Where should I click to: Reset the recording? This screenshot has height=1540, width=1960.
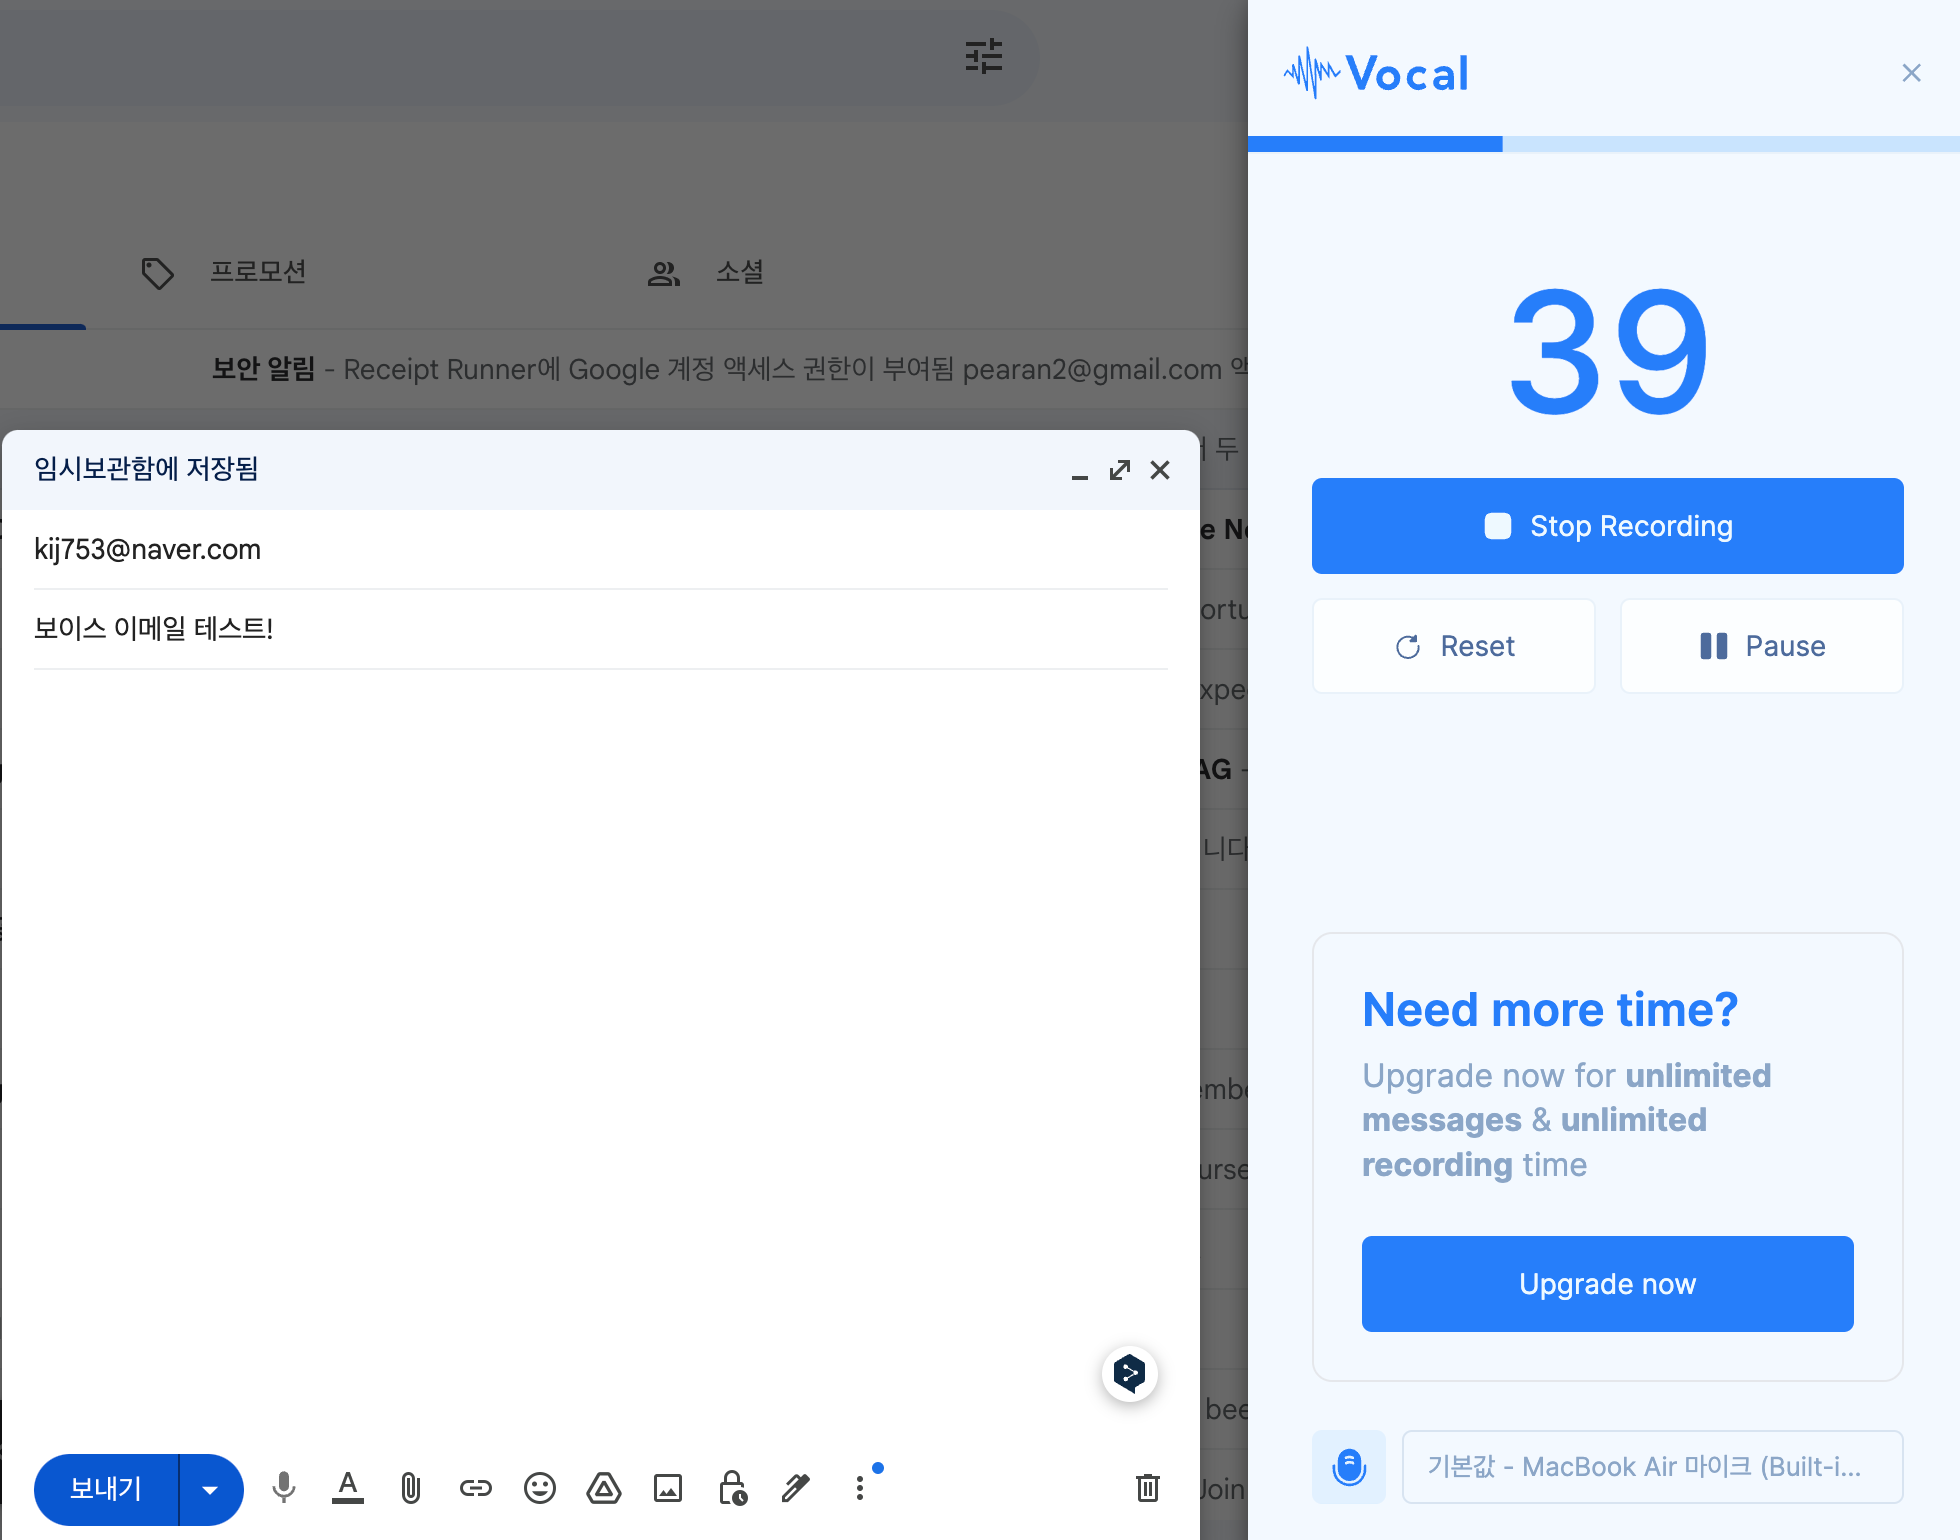pos(1453,646)
